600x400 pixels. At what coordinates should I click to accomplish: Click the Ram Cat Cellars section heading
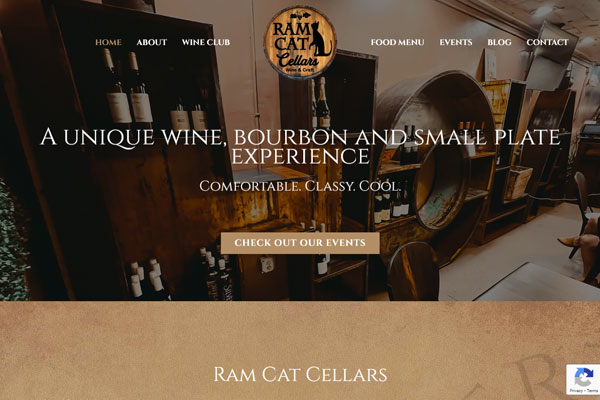[x=300, y=374]
